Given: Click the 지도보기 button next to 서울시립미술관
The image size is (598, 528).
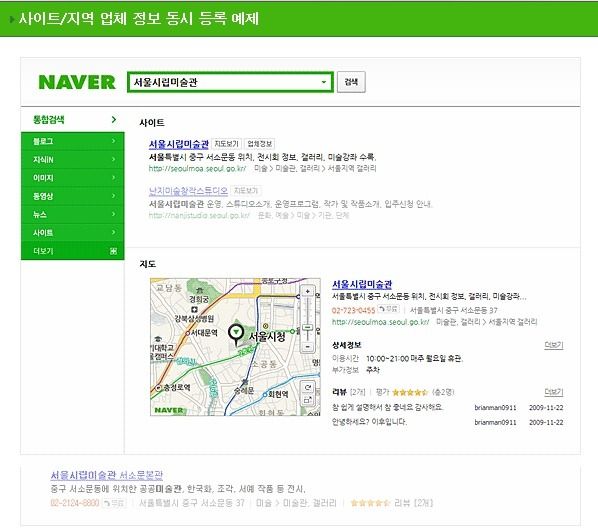Looking at the screenshot, I should (x=227, y=144).
